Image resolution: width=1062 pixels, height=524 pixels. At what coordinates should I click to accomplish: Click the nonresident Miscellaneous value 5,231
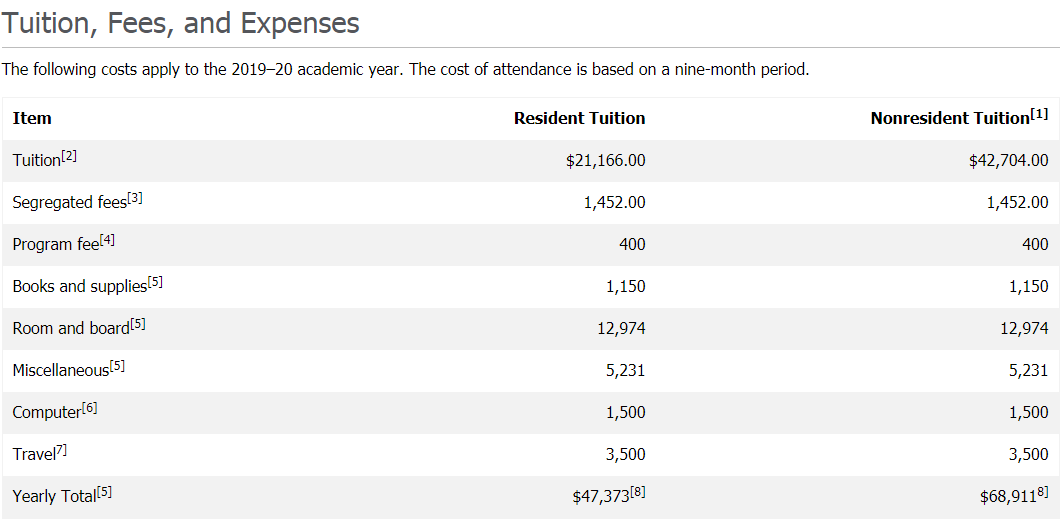(x=1029, y=370)
